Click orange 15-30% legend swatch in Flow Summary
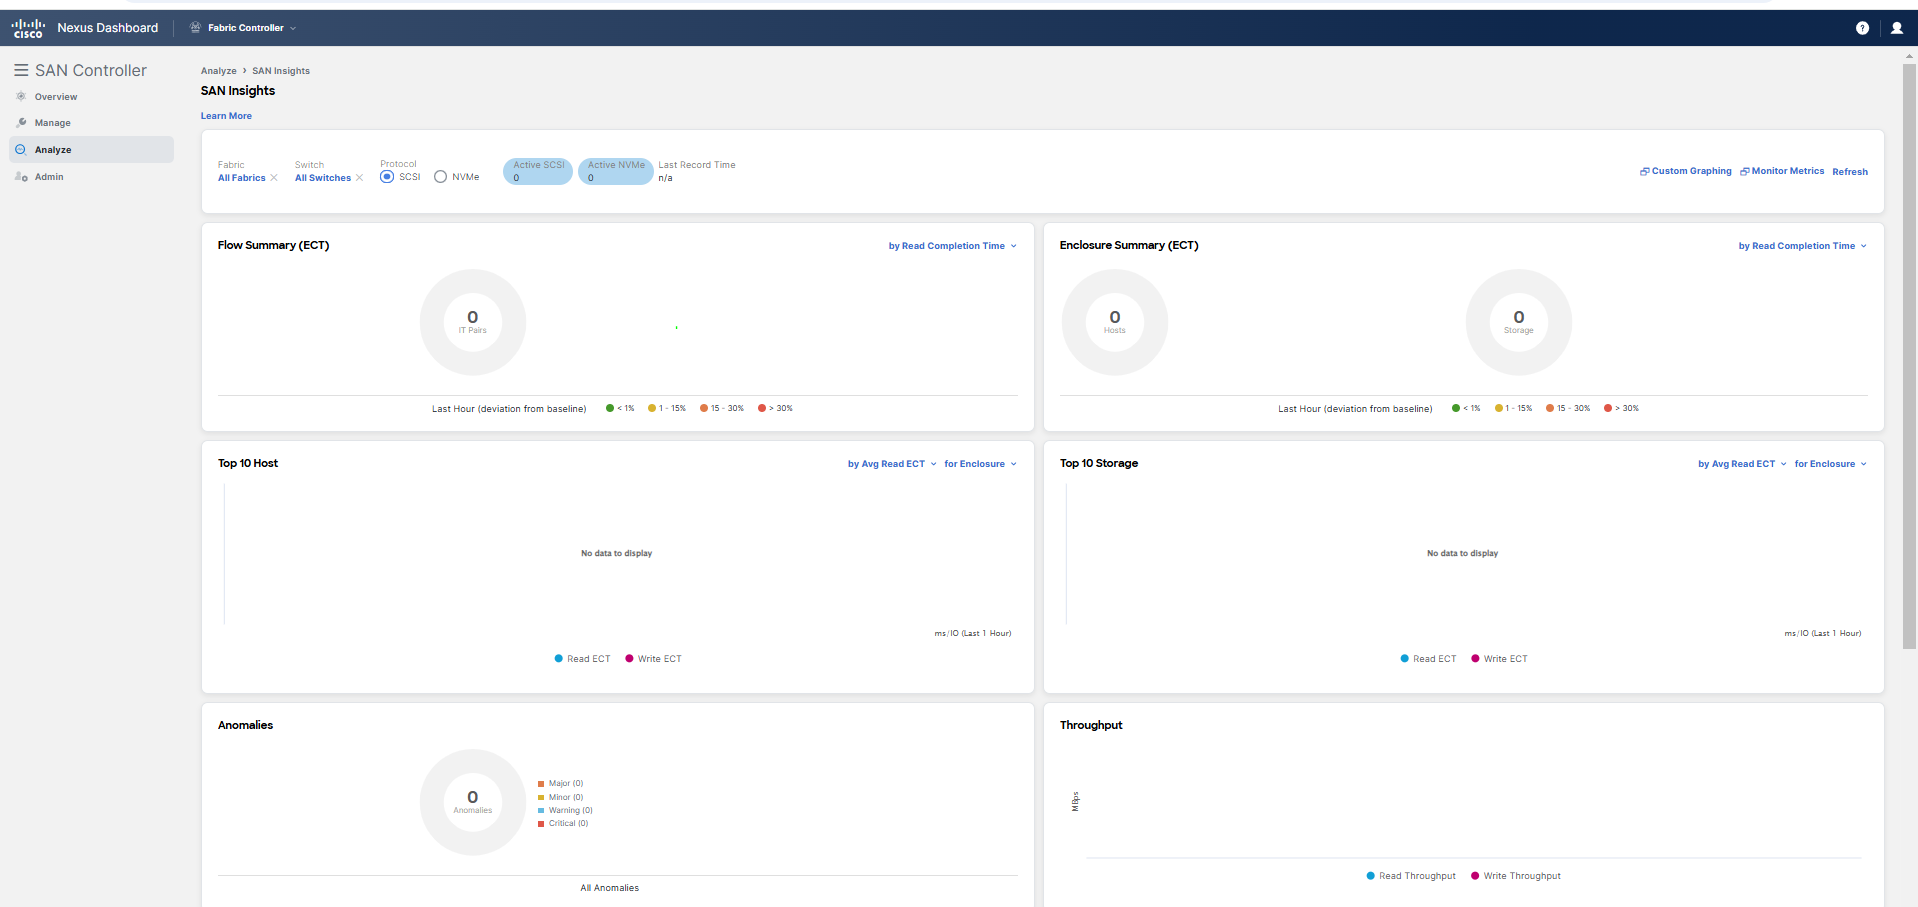Screen dimensions: 1918x907 click(x=704, y=408)
